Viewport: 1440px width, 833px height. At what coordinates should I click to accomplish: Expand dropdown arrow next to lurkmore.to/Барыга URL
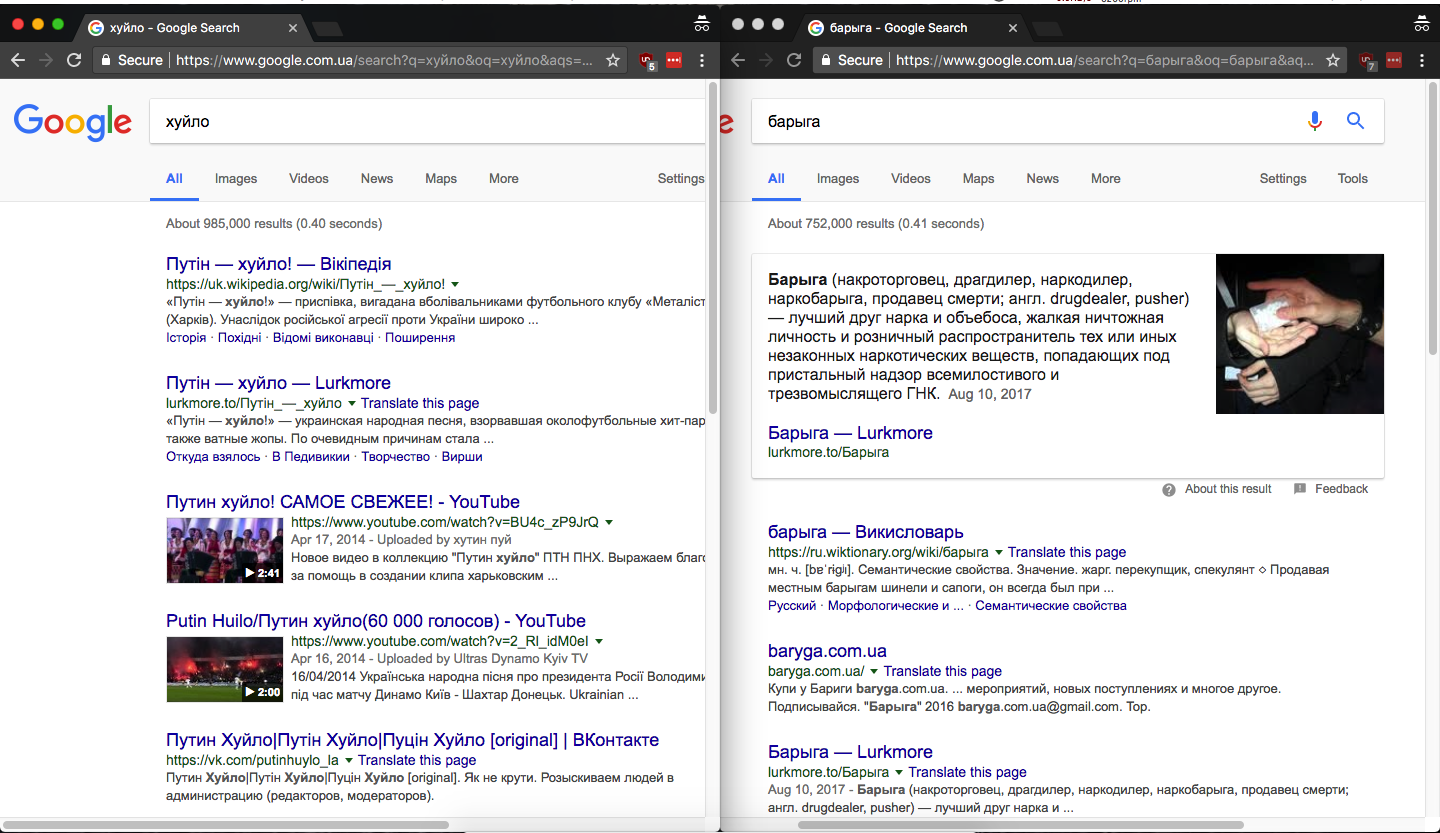(x=899, y=773)
